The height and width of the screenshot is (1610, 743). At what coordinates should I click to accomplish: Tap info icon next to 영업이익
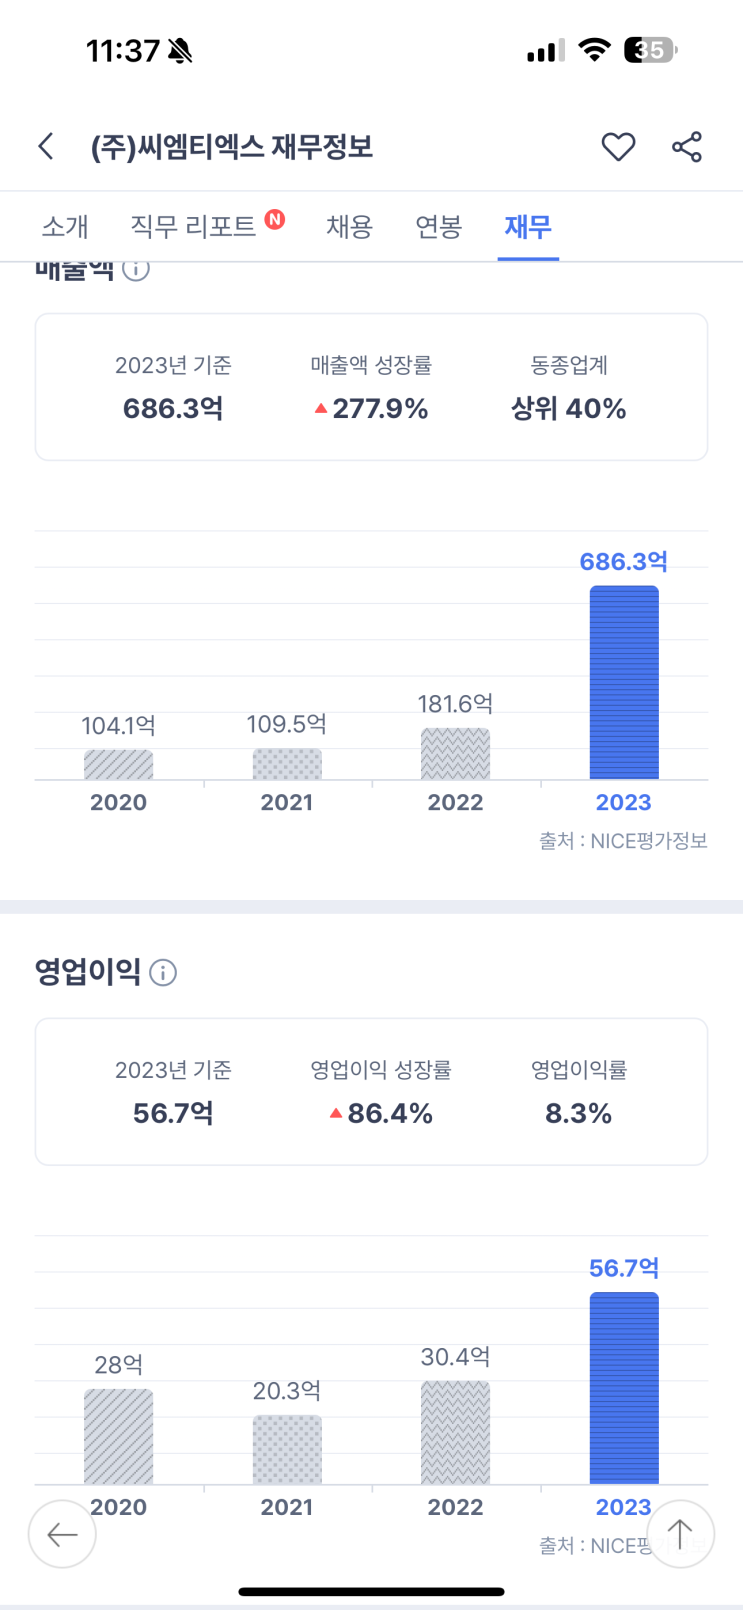(x=163, y=972)
